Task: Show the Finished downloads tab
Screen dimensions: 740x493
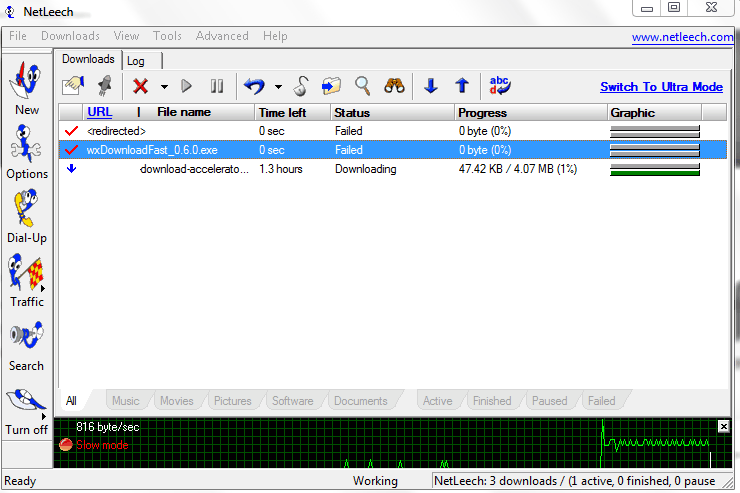Action: coord(492,401)
